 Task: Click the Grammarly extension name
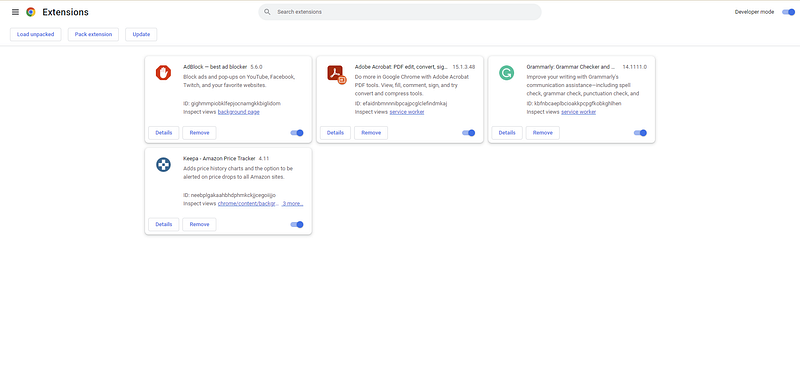coord(571,67)
